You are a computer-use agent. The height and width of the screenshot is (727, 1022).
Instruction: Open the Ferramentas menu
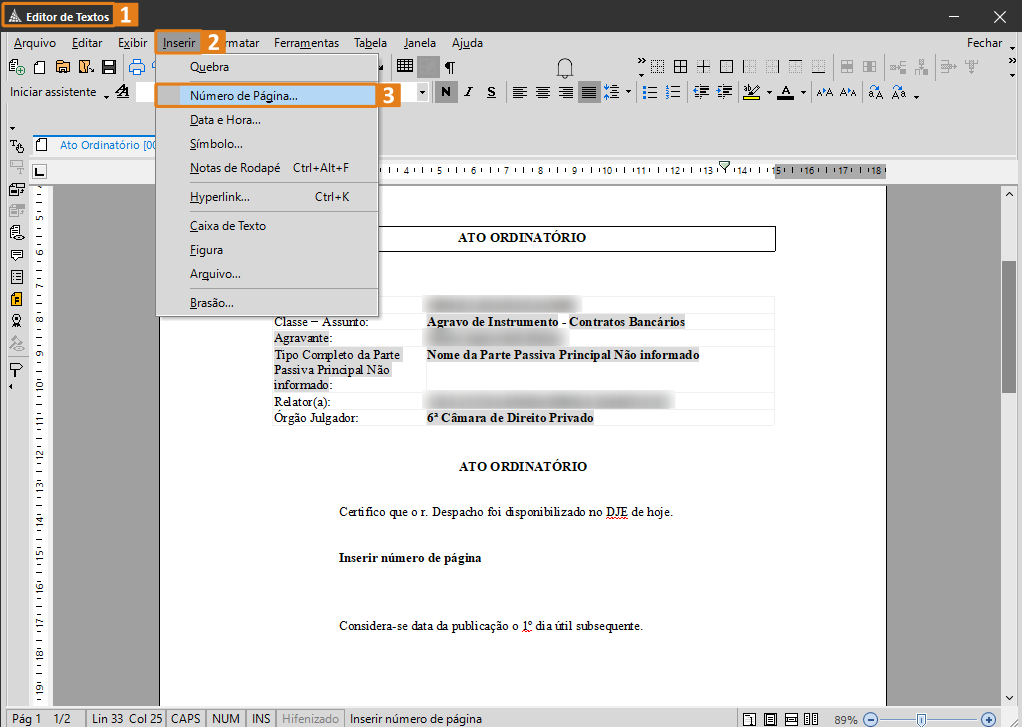click(x=306, y=43)
